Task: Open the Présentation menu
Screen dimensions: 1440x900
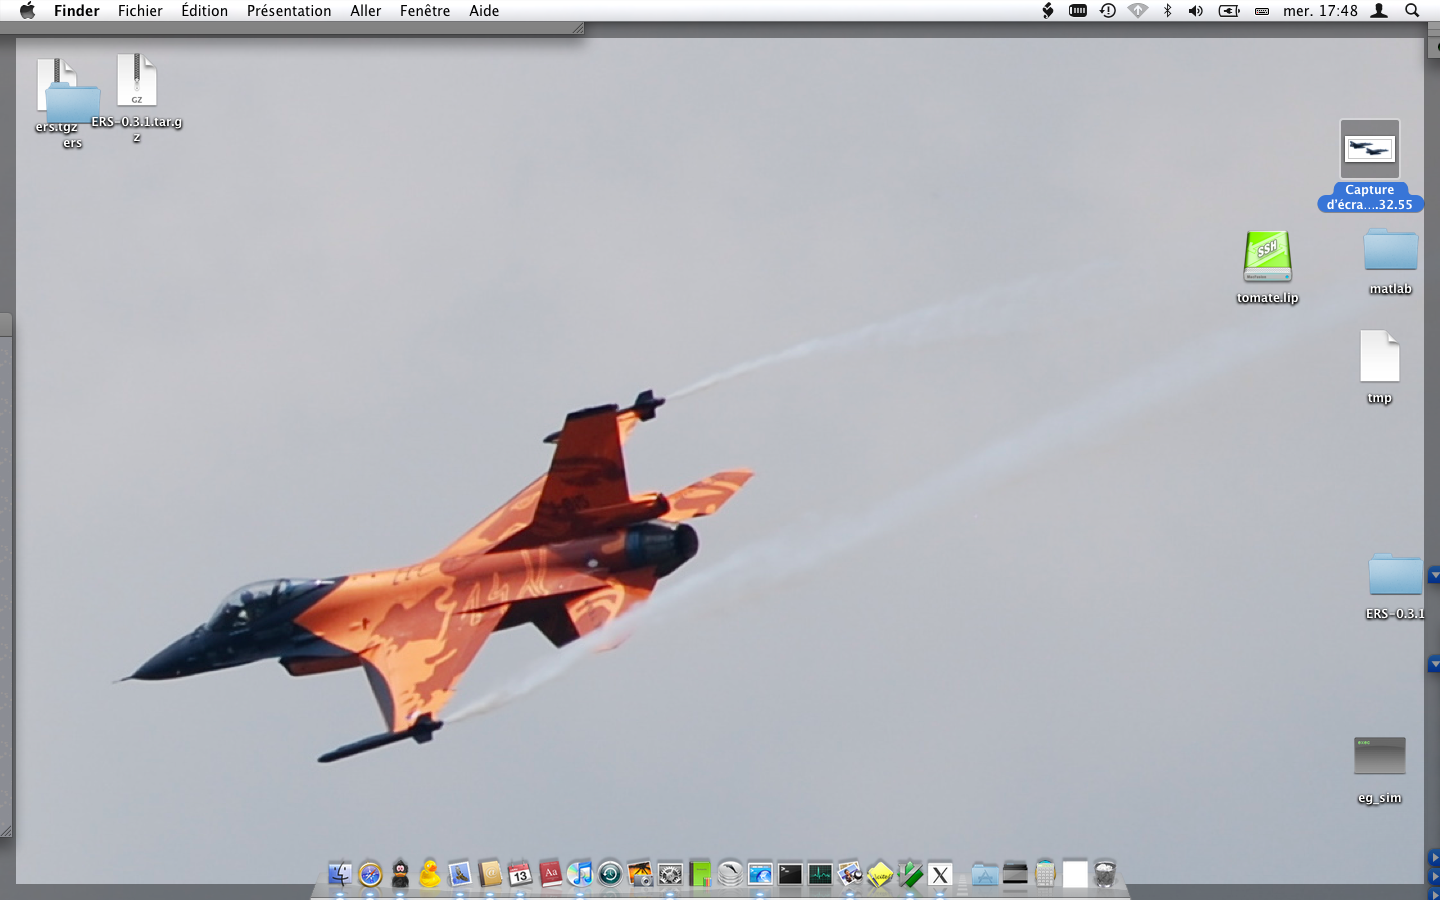Action: pyautogui.click(x=289, y=11)
